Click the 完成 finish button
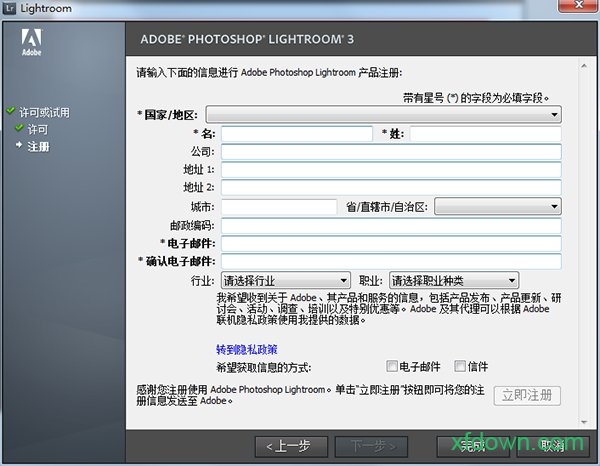 pos(473,446)
